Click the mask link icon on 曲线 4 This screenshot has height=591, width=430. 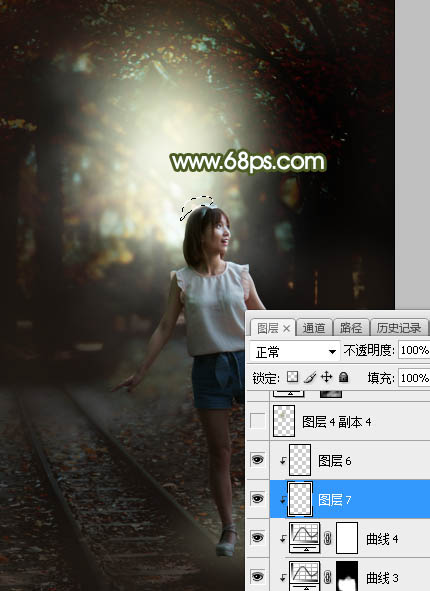click(328, 538)
